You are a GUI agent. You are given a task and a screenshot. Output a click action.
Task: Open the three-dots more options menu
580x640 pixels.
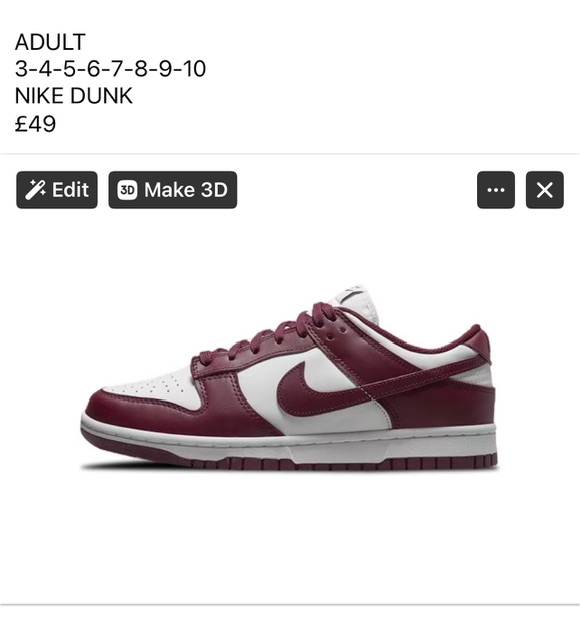[496, 190]
